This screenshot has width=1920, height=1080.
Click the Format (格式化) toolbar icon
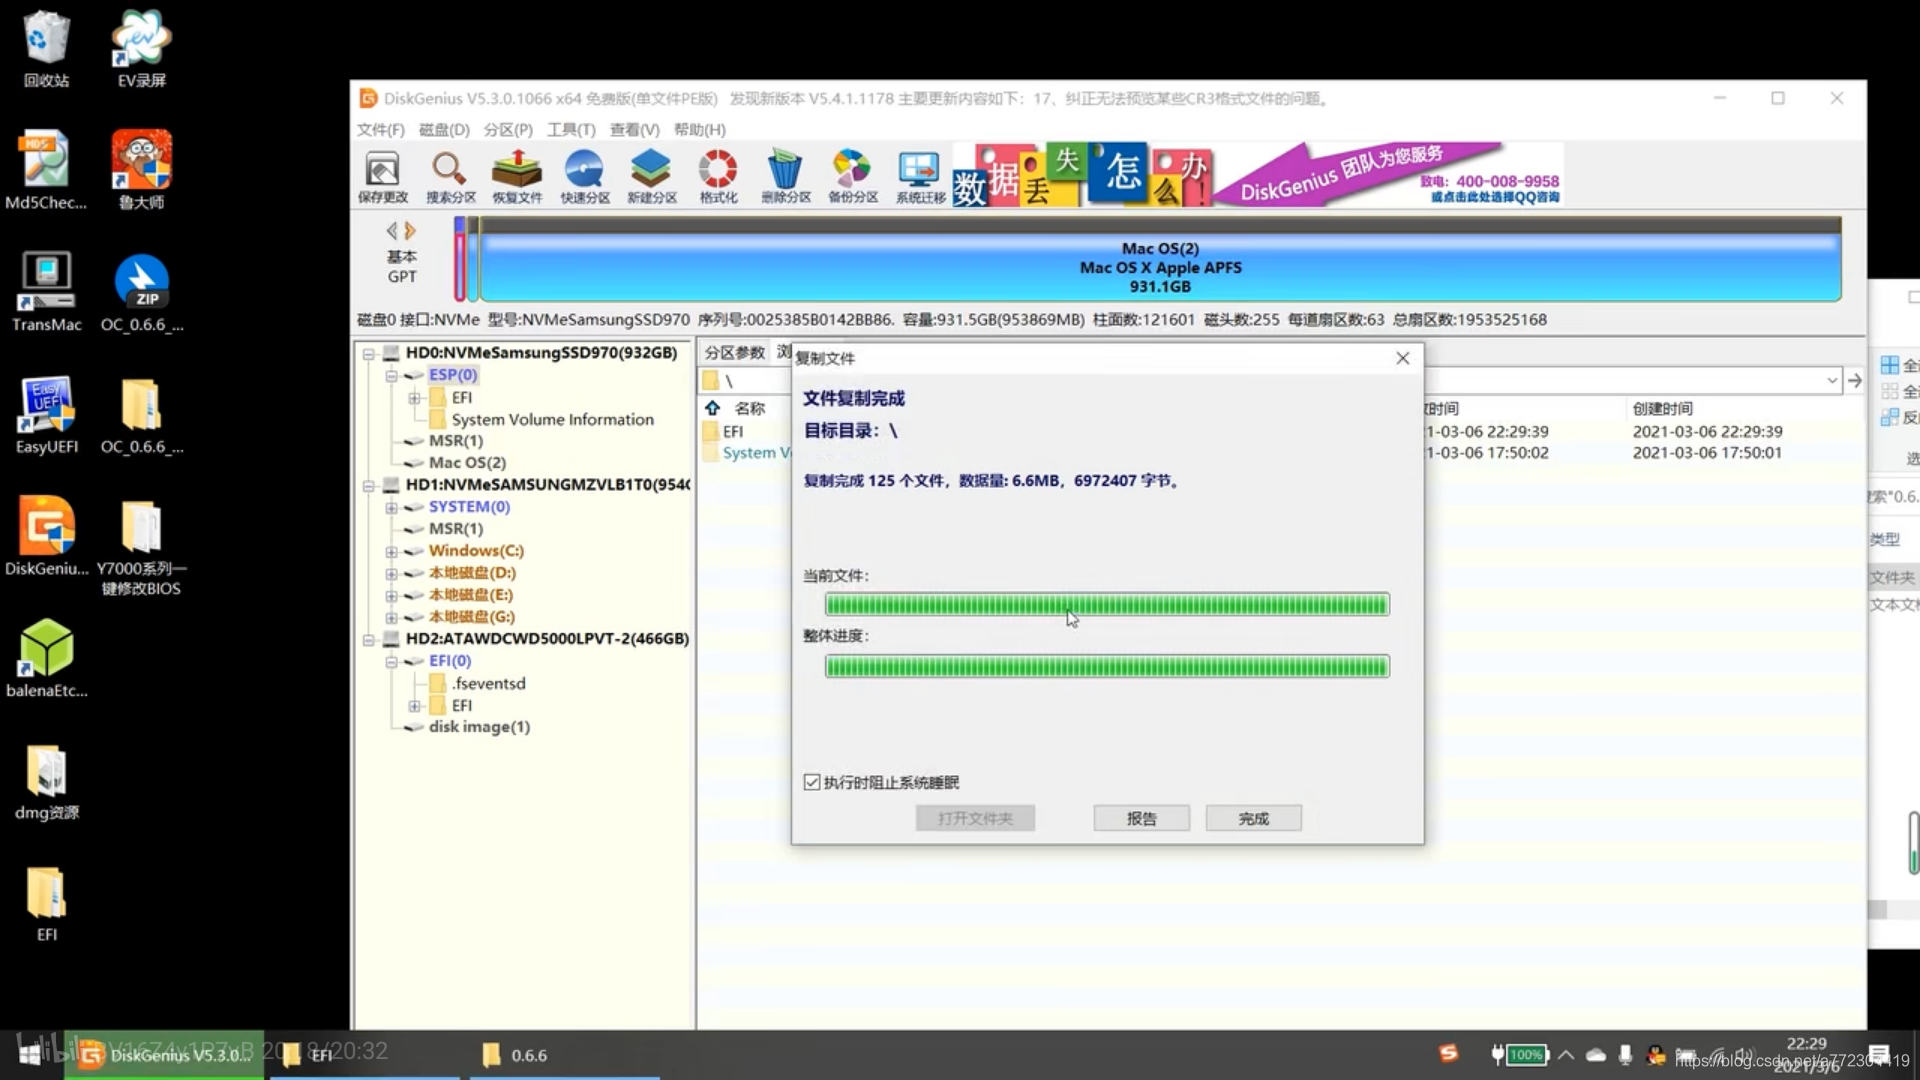pos(718,177)
